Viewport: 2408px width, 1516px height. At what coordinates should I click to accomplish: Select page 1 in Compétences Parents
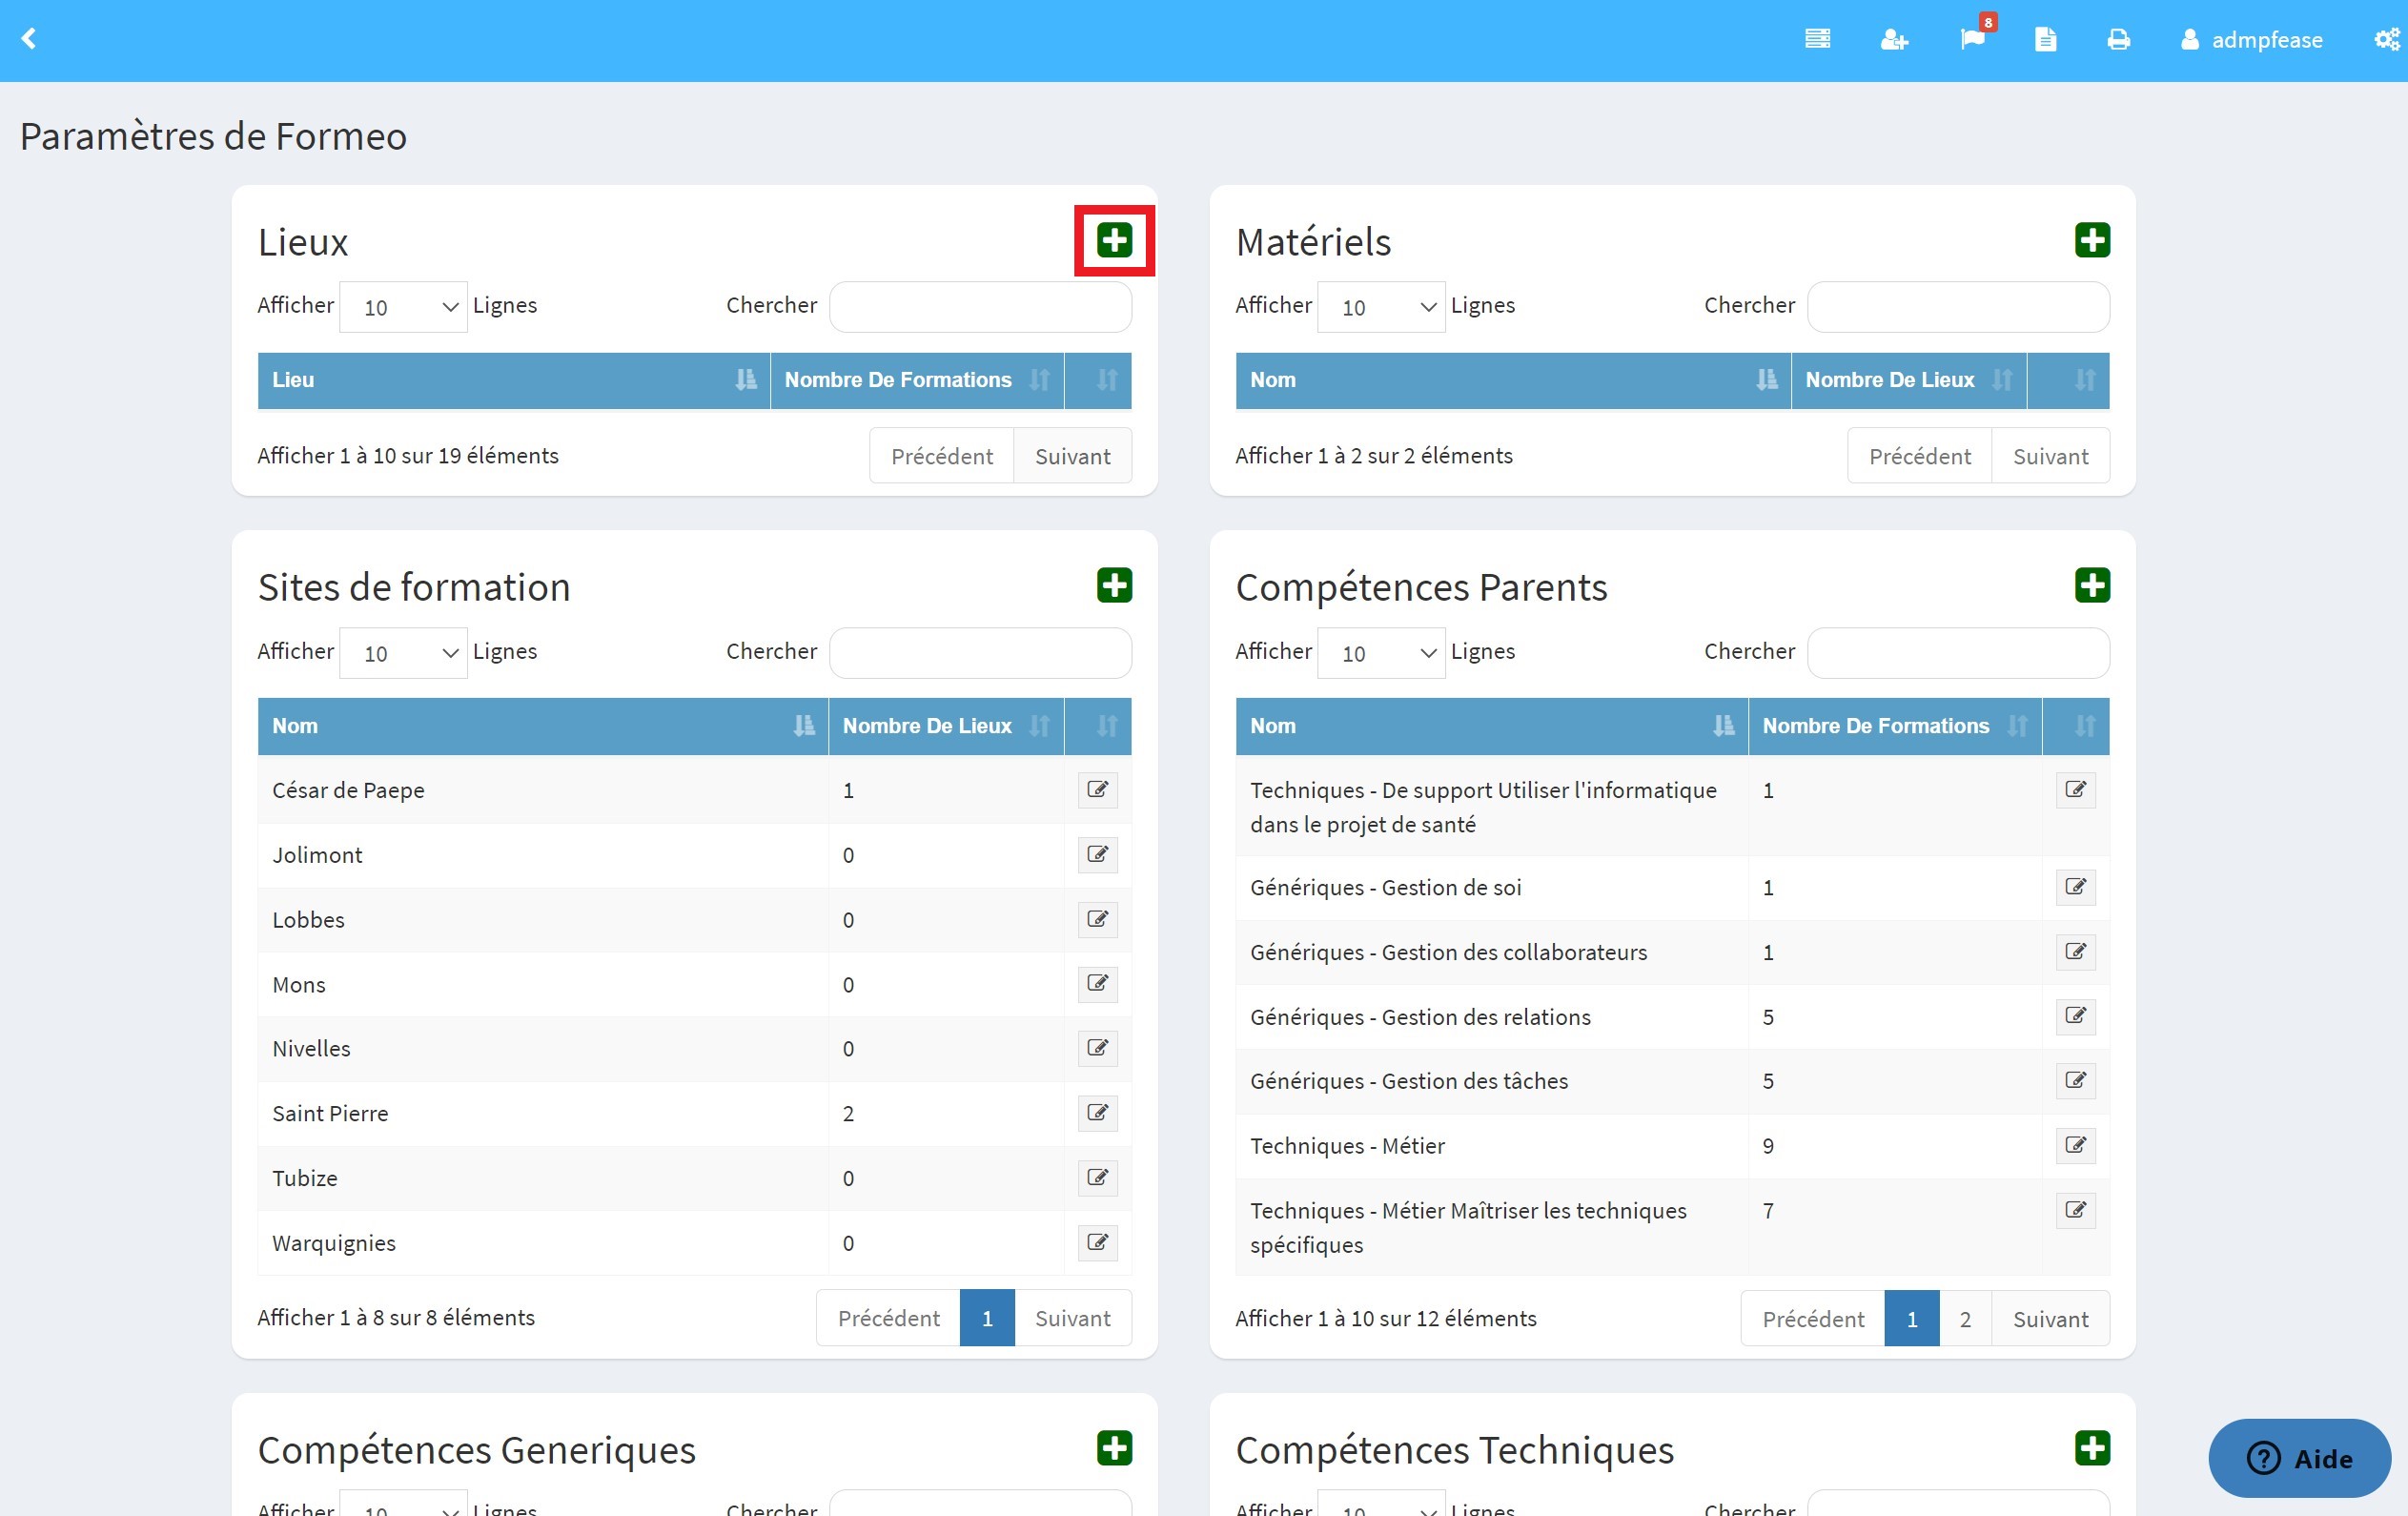pos(1911,1319)
